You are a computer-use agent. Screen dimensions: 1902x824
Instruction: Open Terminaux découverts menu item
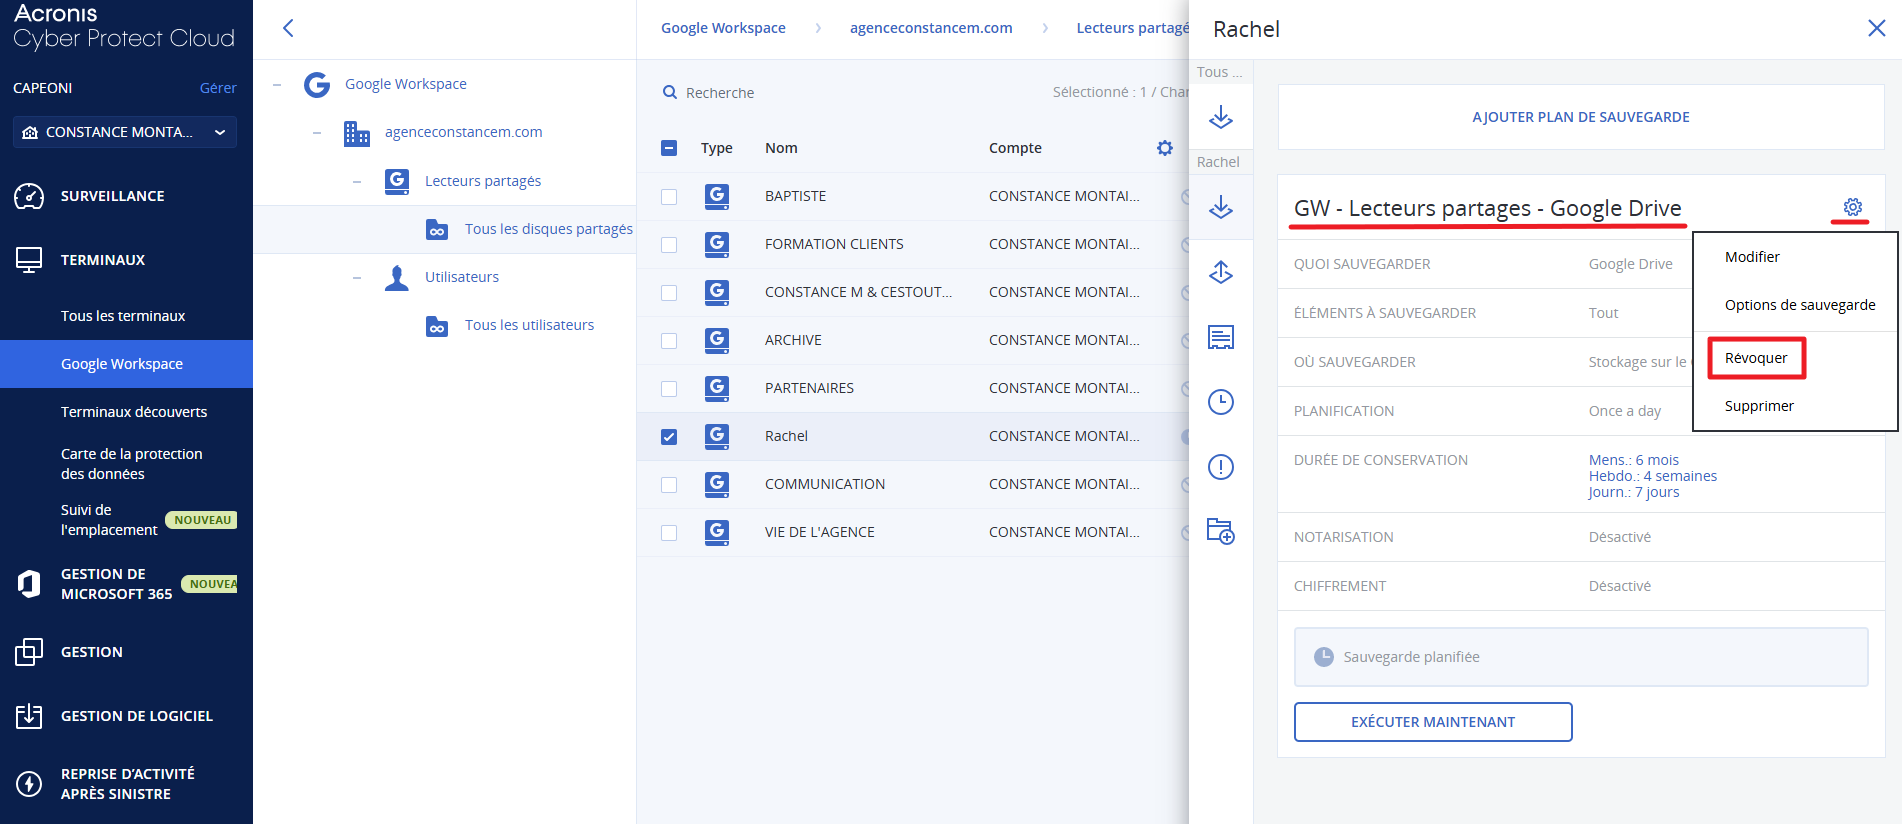(134, 412)
